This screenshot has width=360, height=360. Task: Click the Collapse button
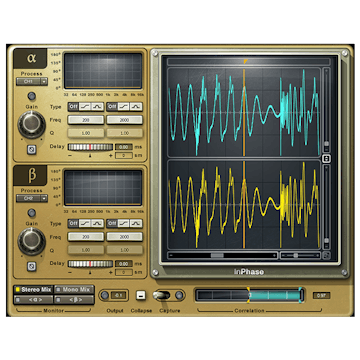pyautogui.click(x=141, y=295)
